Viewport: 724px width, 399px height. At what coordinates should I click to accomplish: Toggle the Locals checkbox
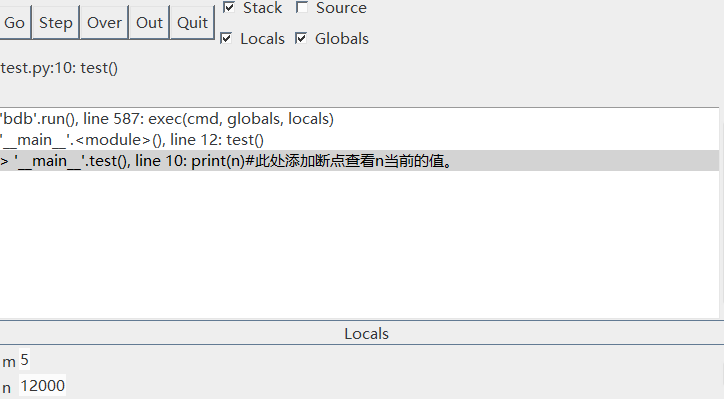point(226,38)
